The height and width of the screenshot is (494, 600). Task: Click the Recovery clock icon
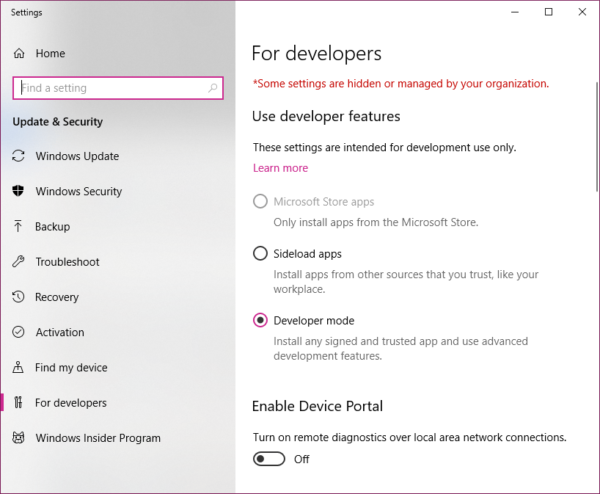[x=18, y=297]
